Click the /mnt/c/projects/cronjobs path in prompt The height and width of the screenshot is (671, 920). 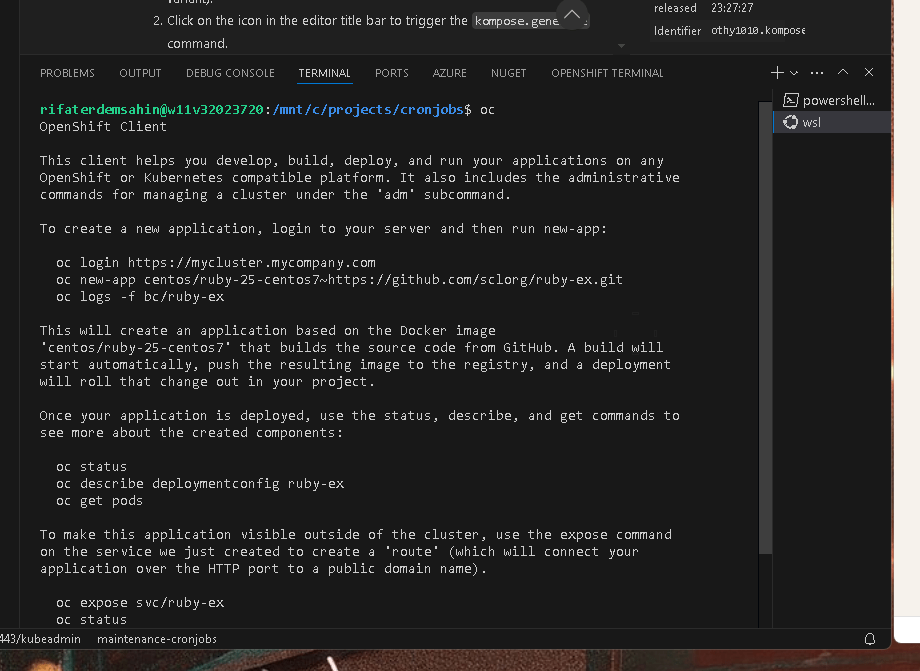pos(368,110)
